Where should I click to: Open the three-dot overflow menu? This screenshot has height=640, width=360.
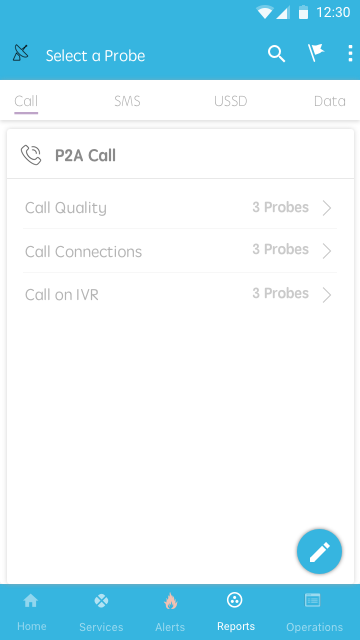(350, 53)
